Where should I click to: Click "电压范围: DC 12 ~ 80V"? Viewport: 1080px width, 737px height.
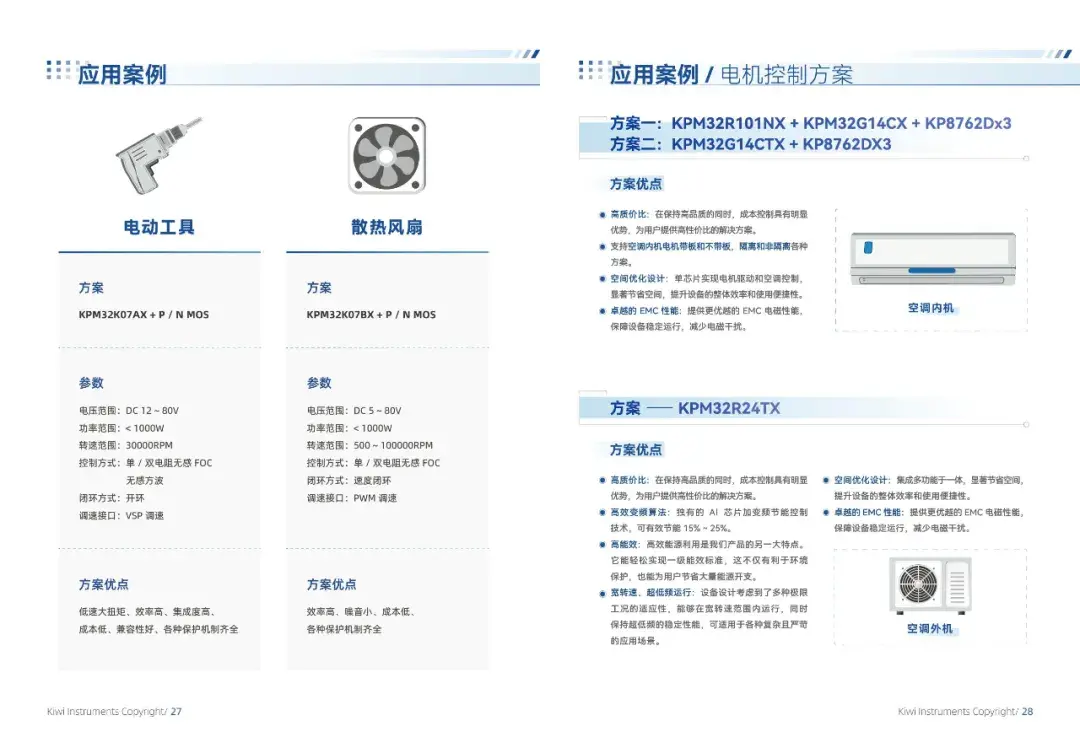coord(129,411)
